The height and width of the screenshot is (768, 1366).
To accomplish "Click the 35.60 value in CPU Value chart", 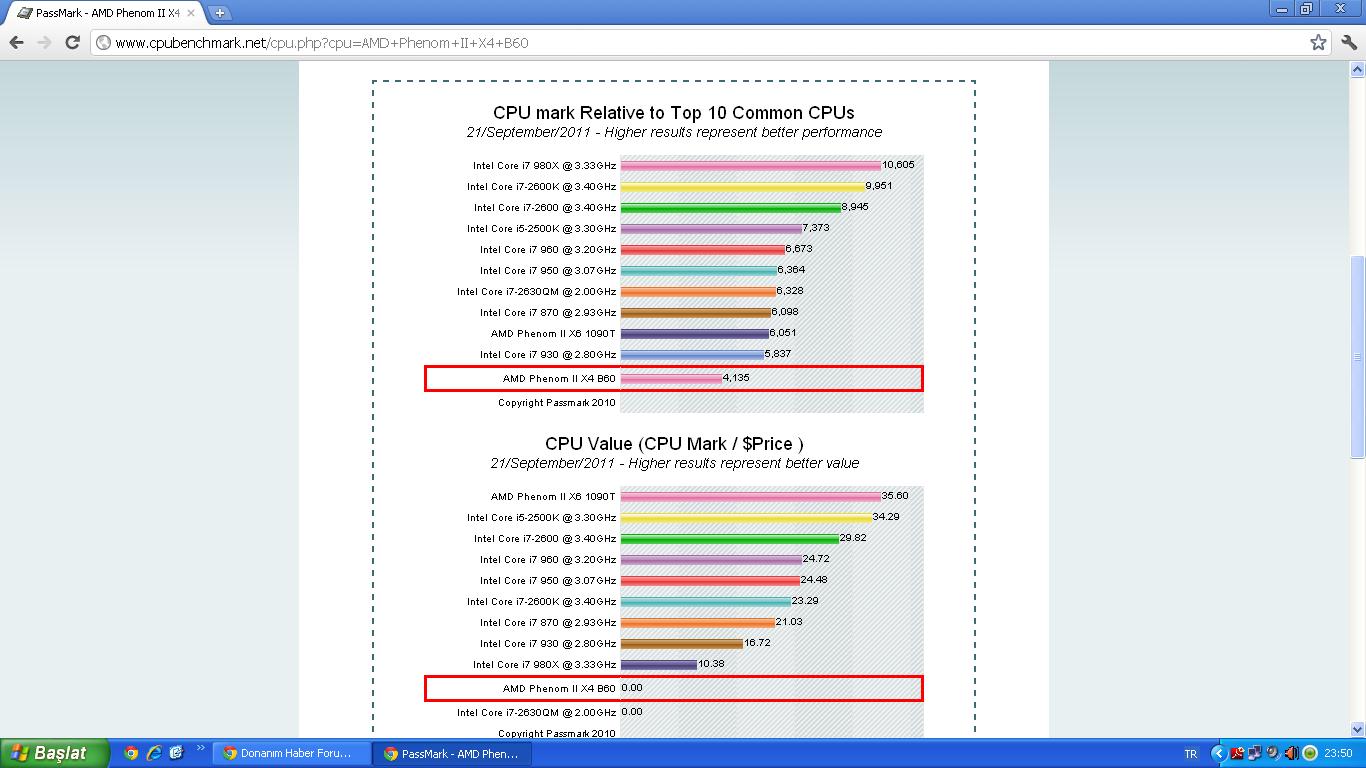I will pos(895,496).
